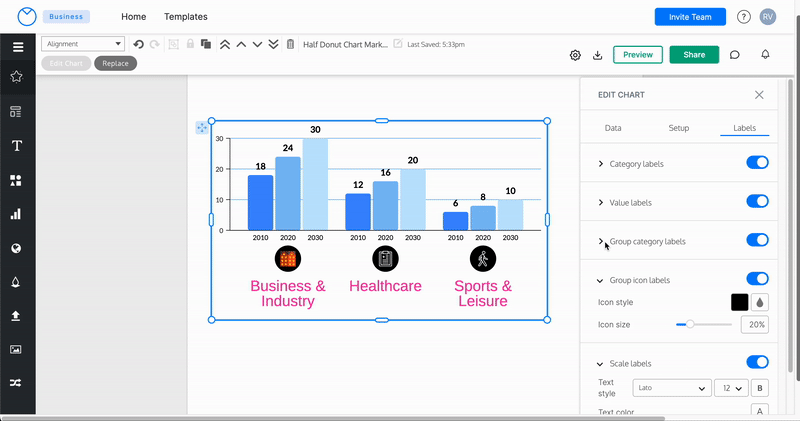Screen dimensions: 800x421
Task: Open the comments speech bubble icon
Action: (x=735, y=55)
